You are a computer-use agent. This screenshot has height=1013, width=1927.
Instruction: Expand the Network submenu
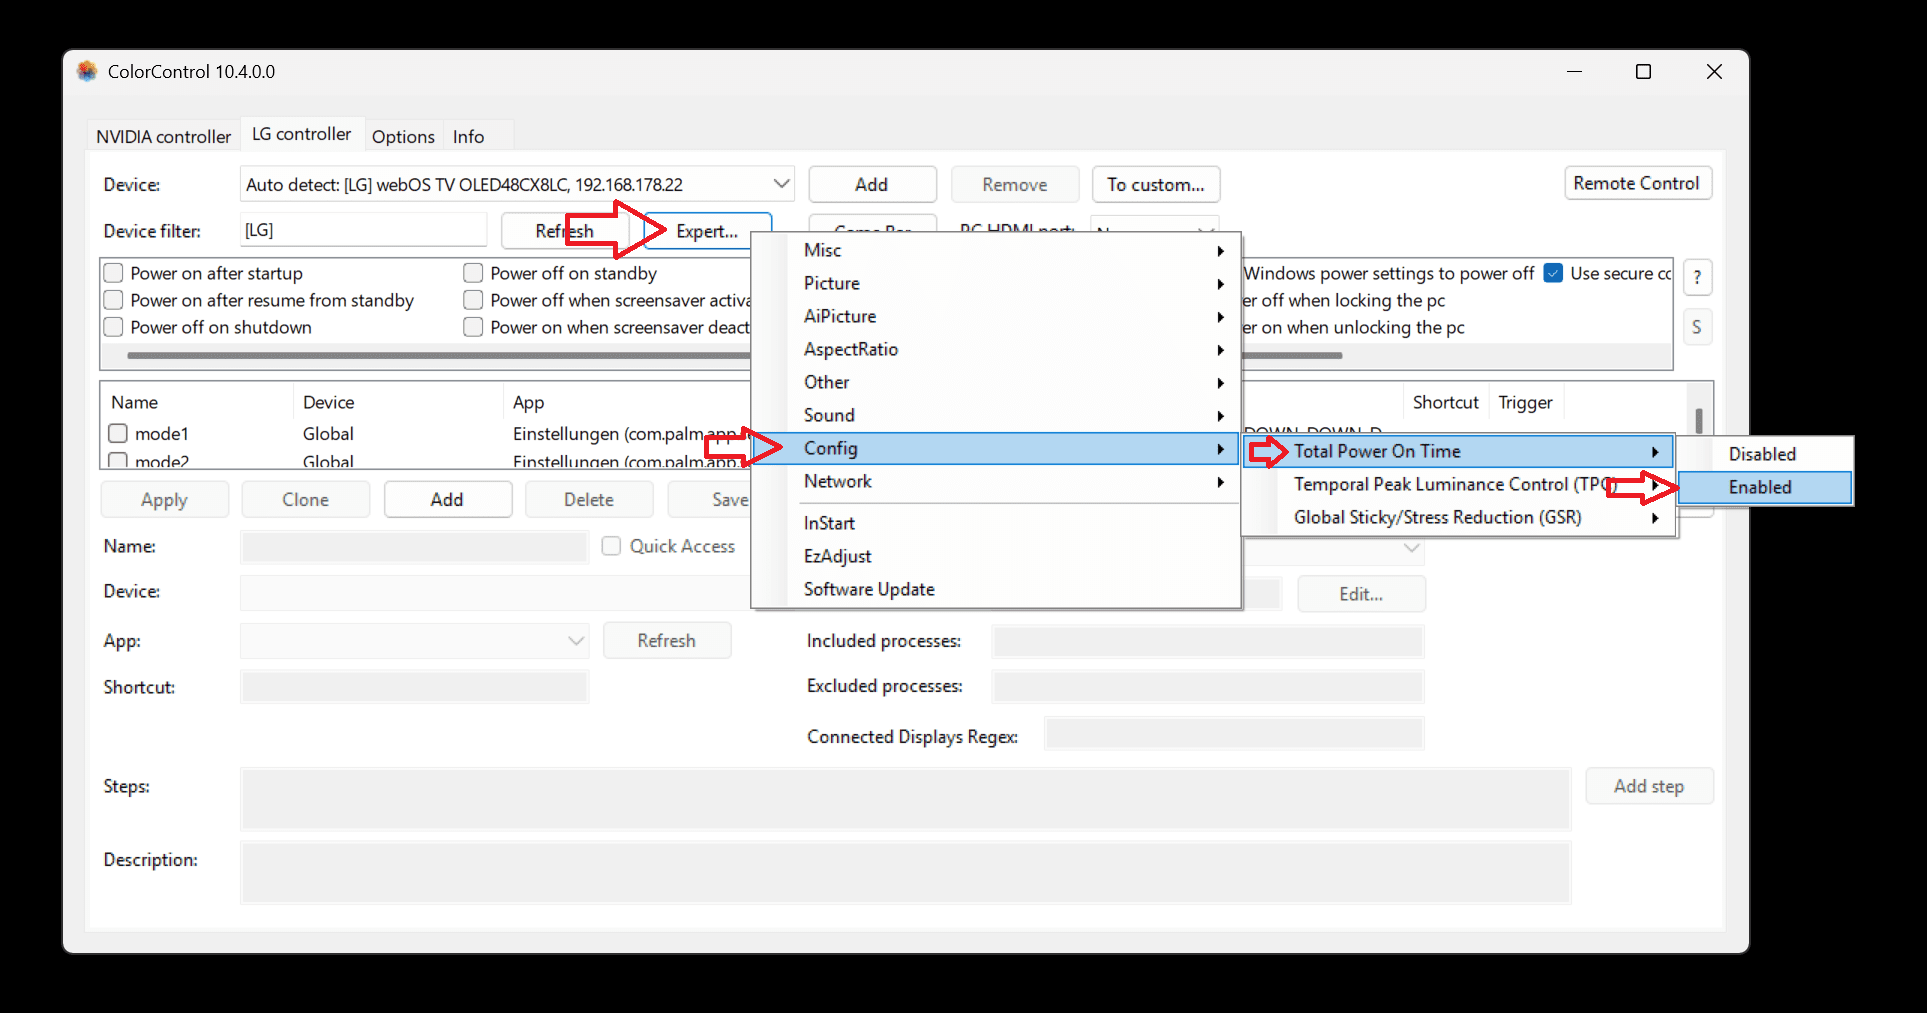[996, 481]
